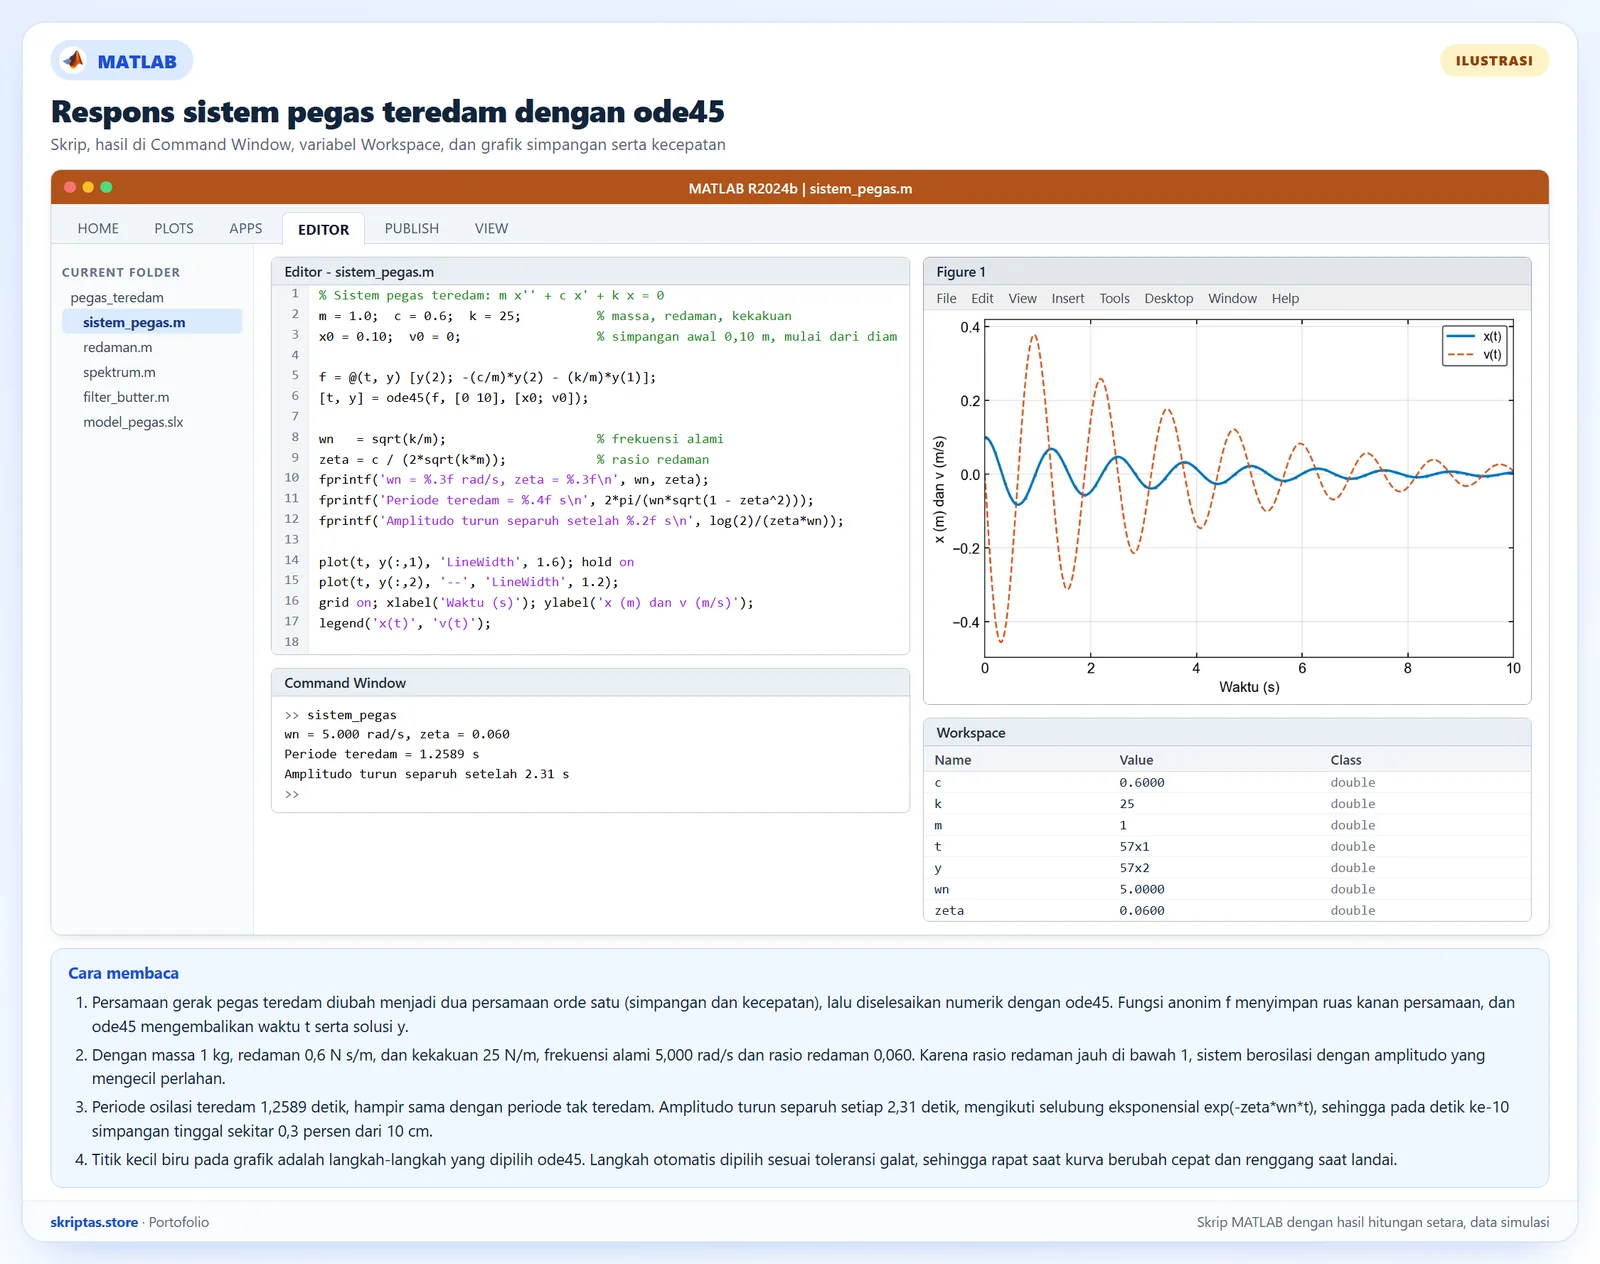Click the Editor - sistem_pegas.m panel title

pyautogui.click(x=359, y=272)
